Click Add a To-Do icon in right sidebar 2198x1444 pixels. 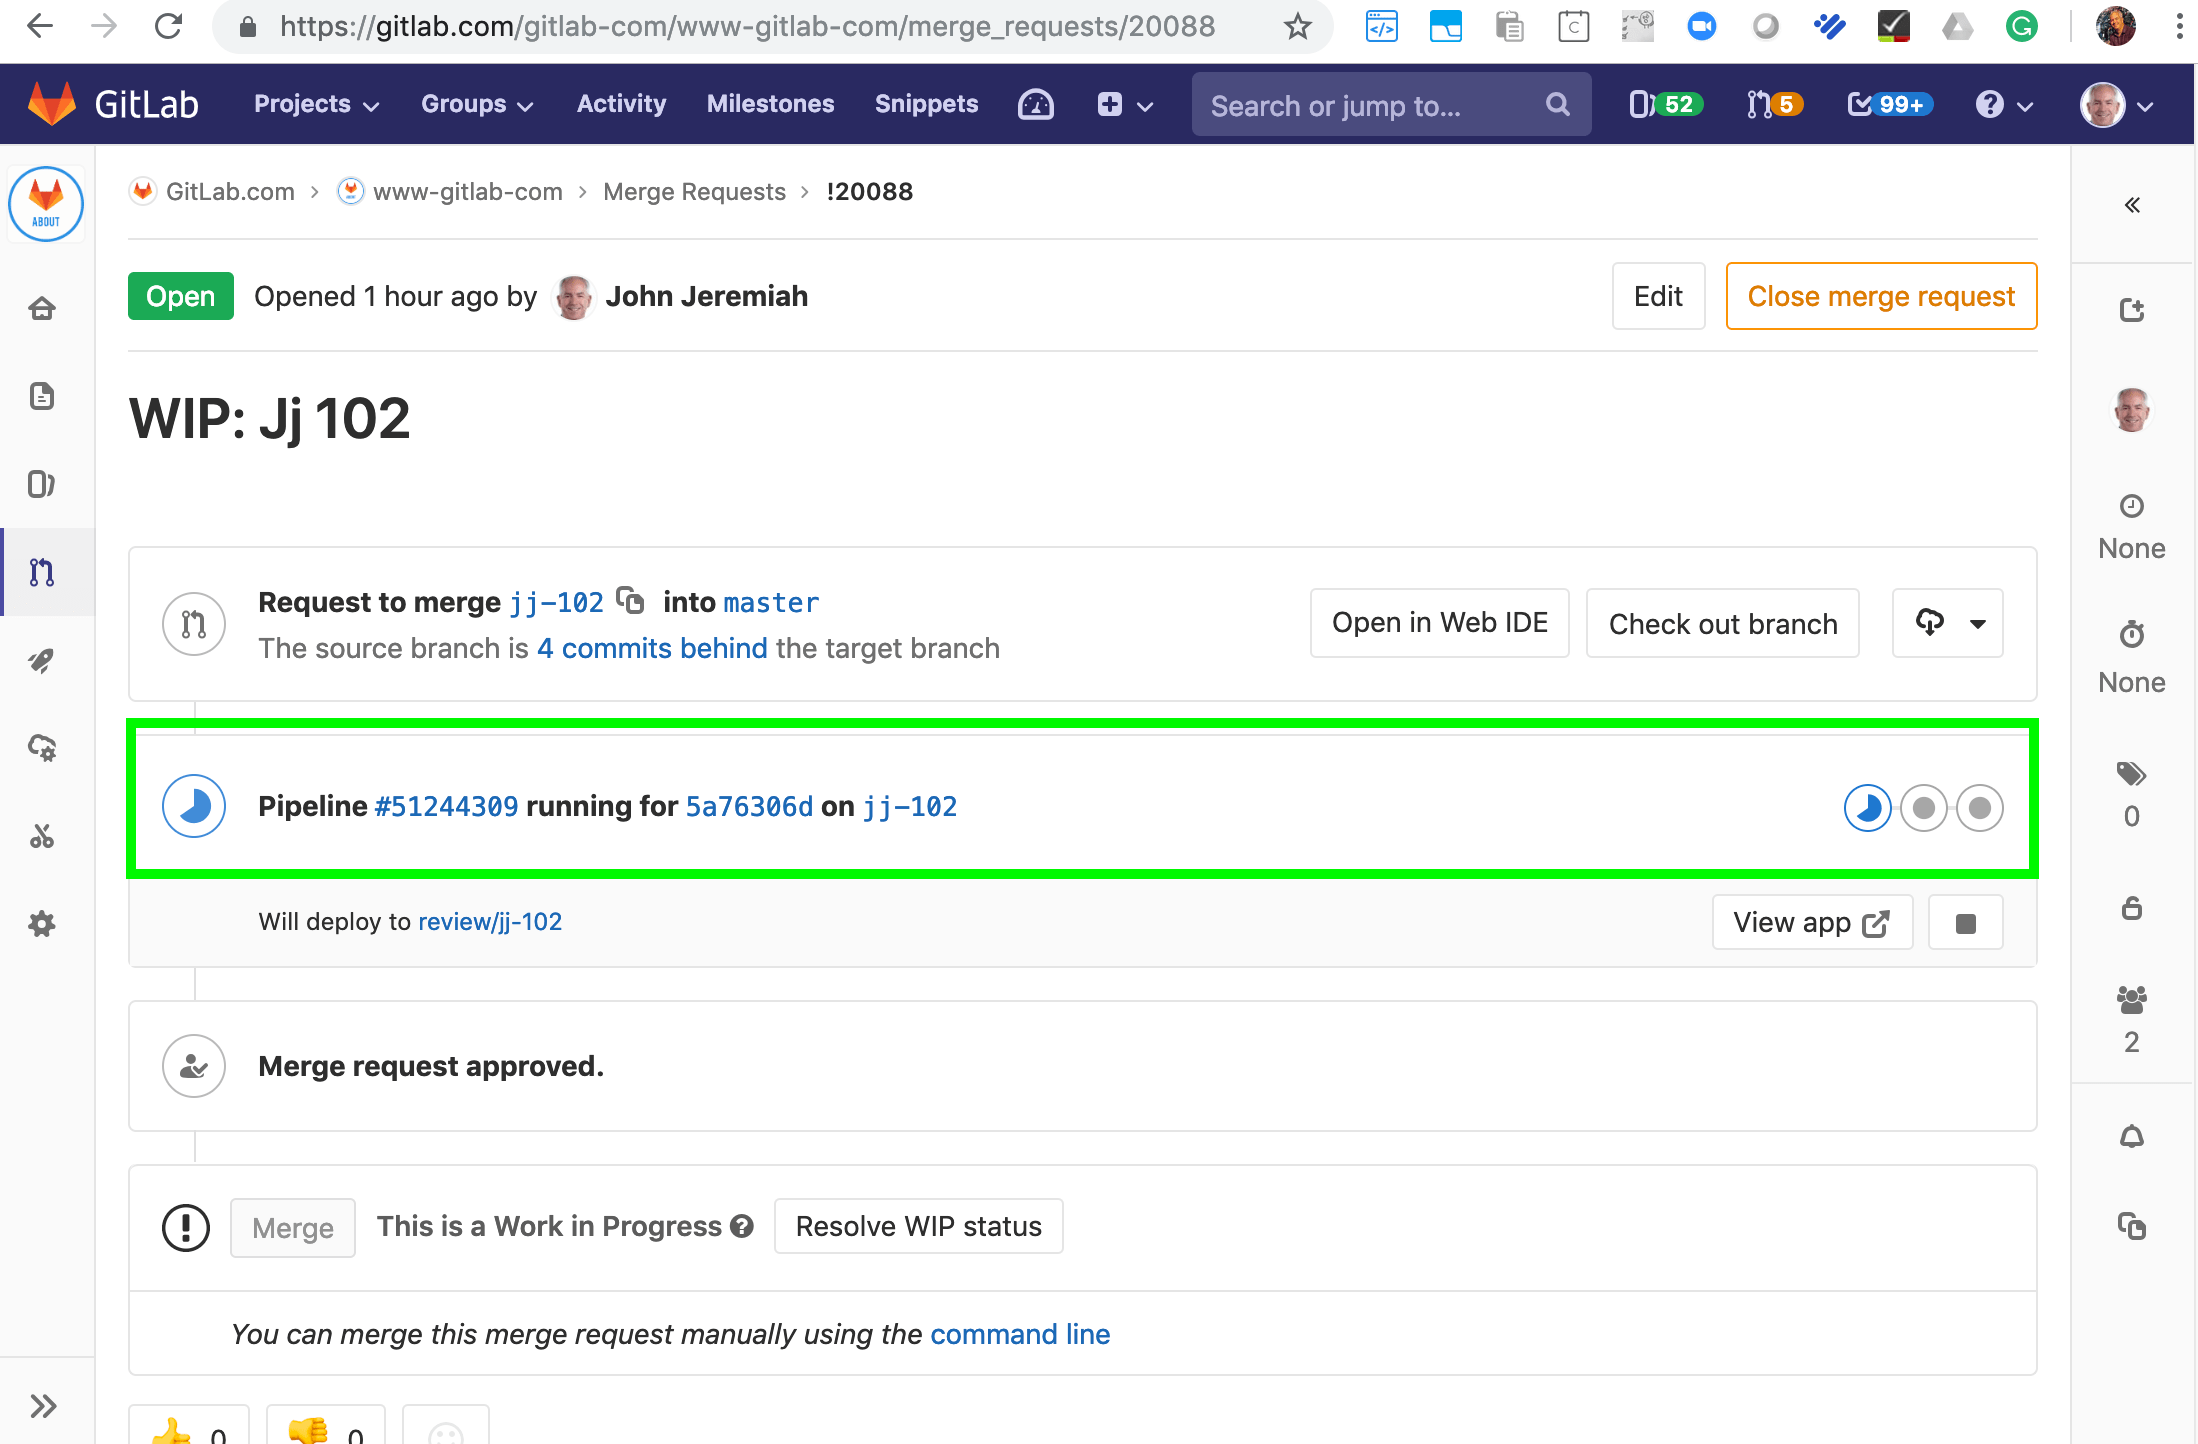pos(2132,310)
